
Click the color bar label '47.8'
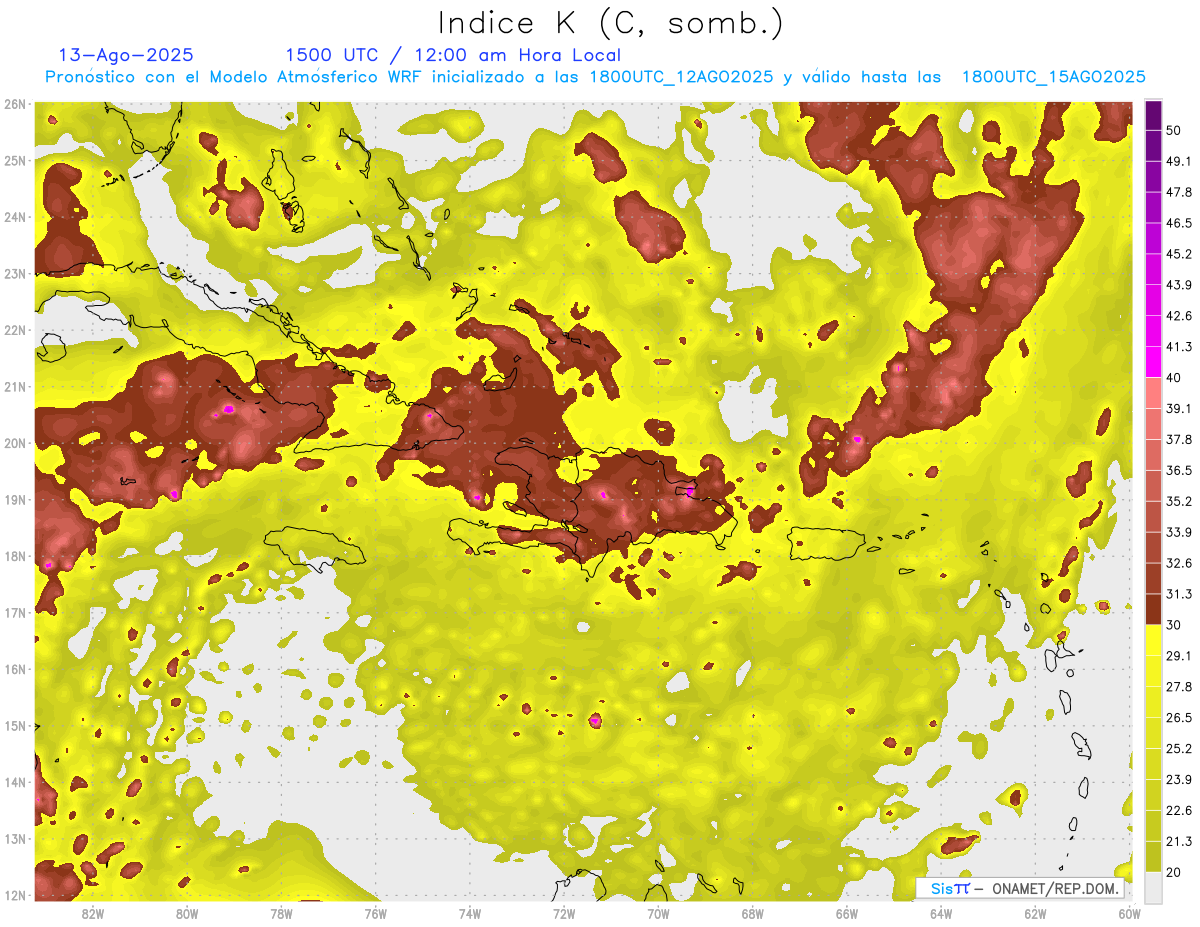(1179, 192)
